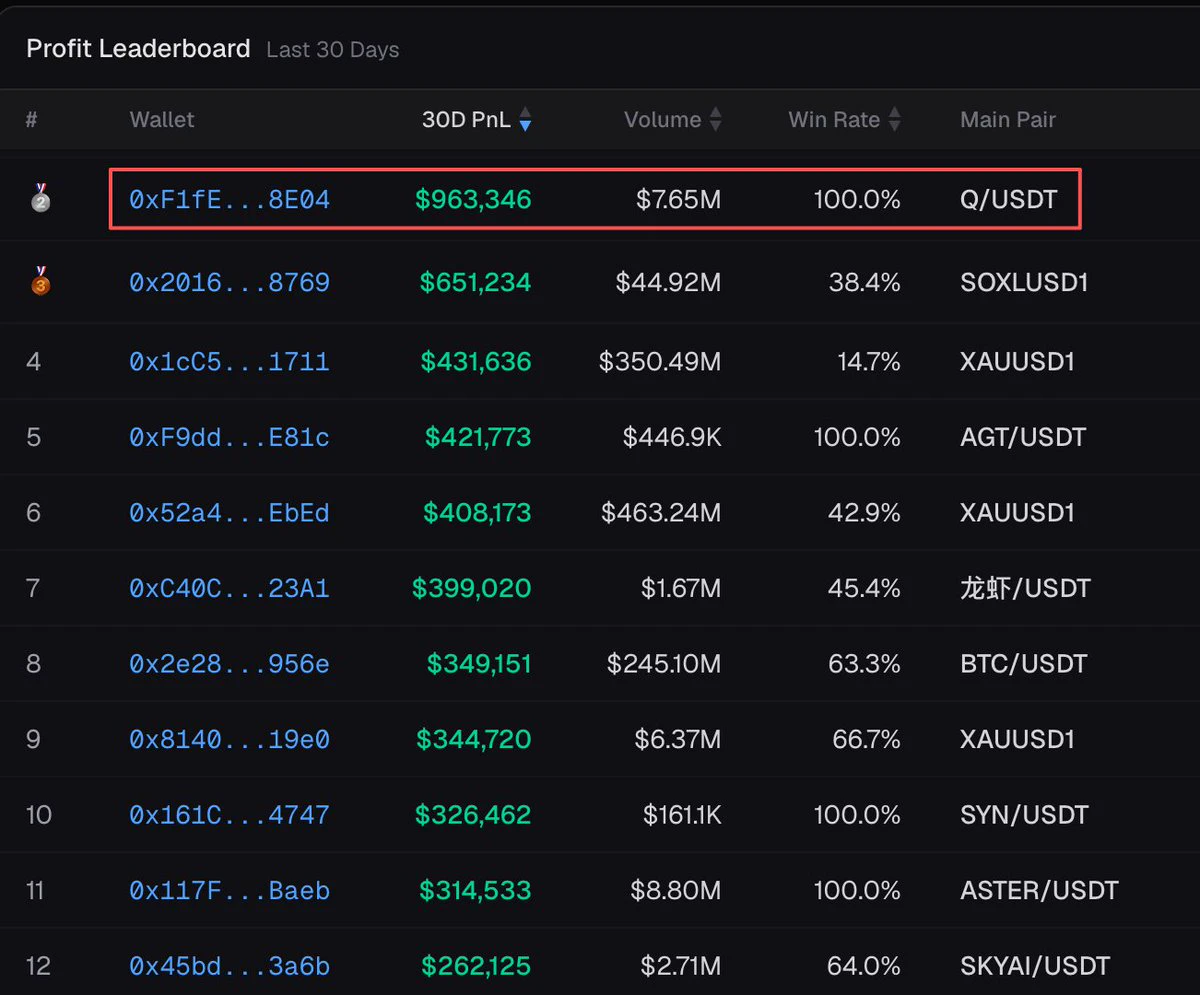Click the Profit Leaderboard title
This screenshot has height=995, width=1200.
138,48
